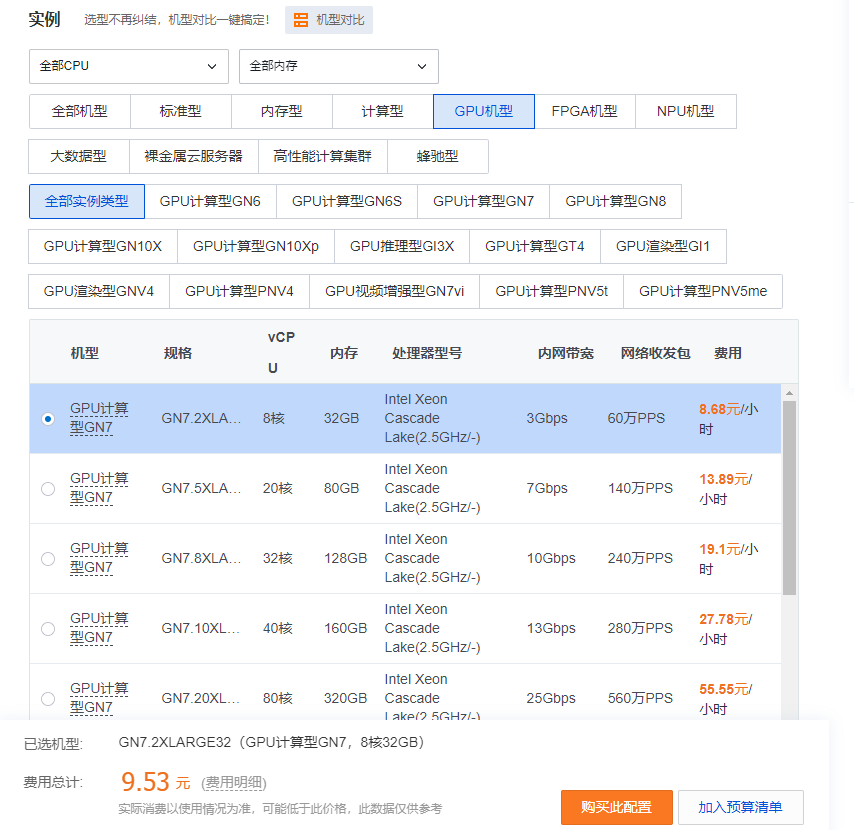Click the 128GB memory cell

345,559
